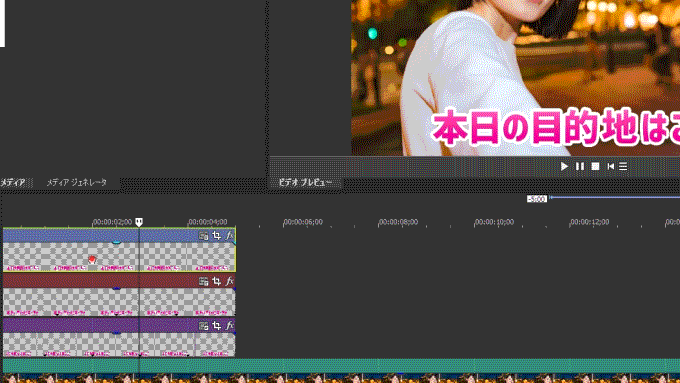Open the preview transport menu icon

[623, 167]
